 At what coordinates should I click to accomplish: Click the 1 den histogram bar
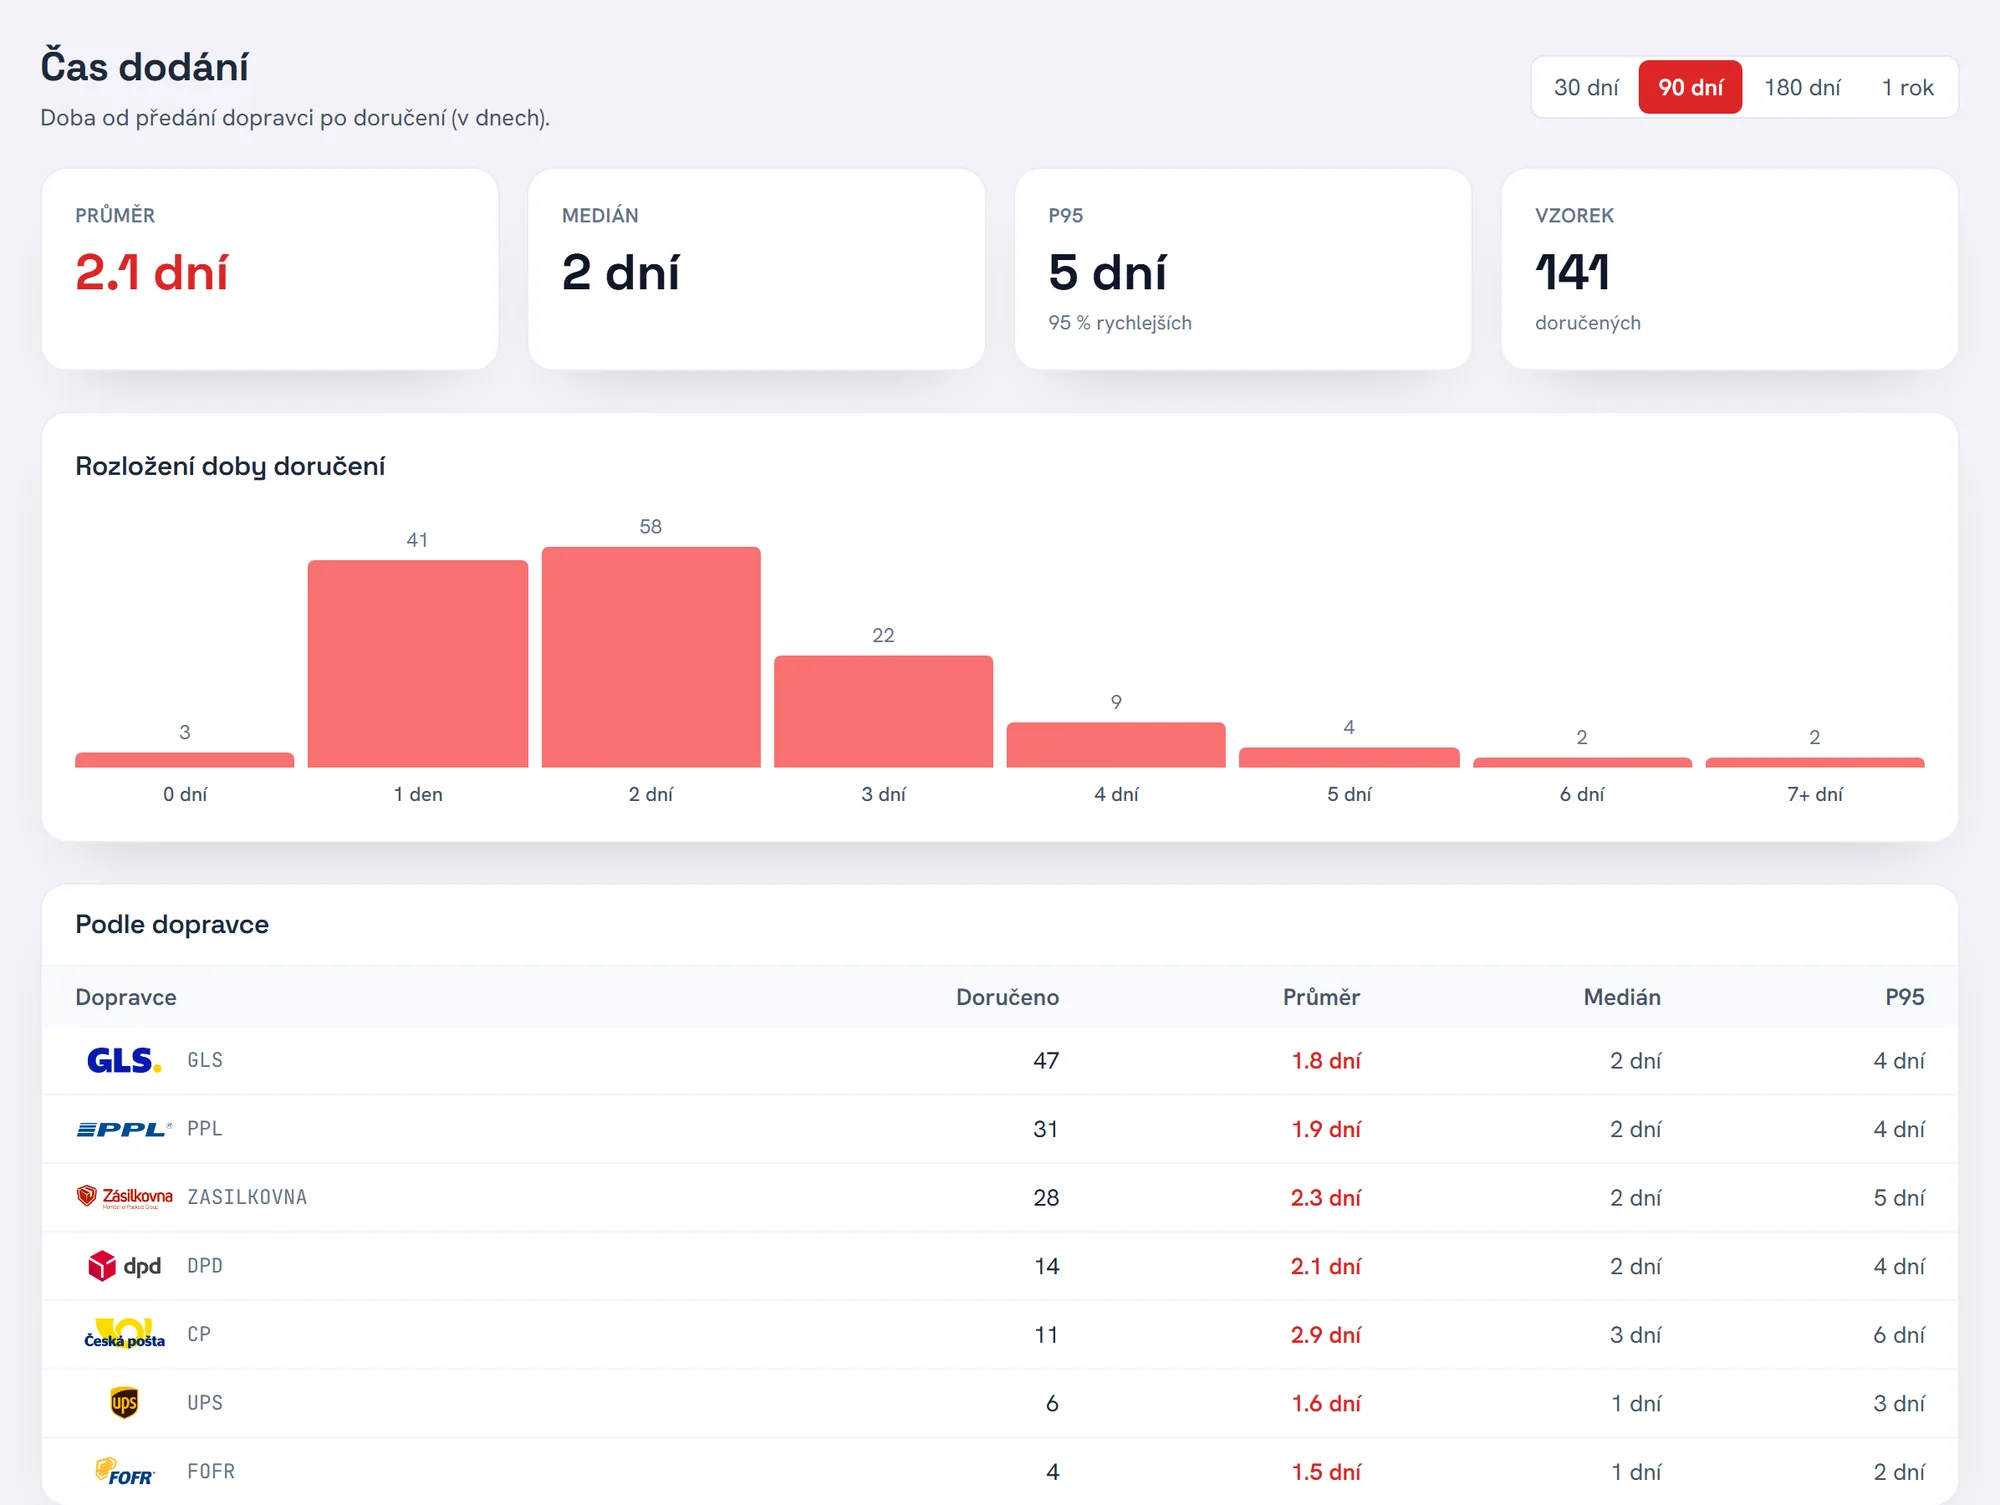click(x=418, y=664)
